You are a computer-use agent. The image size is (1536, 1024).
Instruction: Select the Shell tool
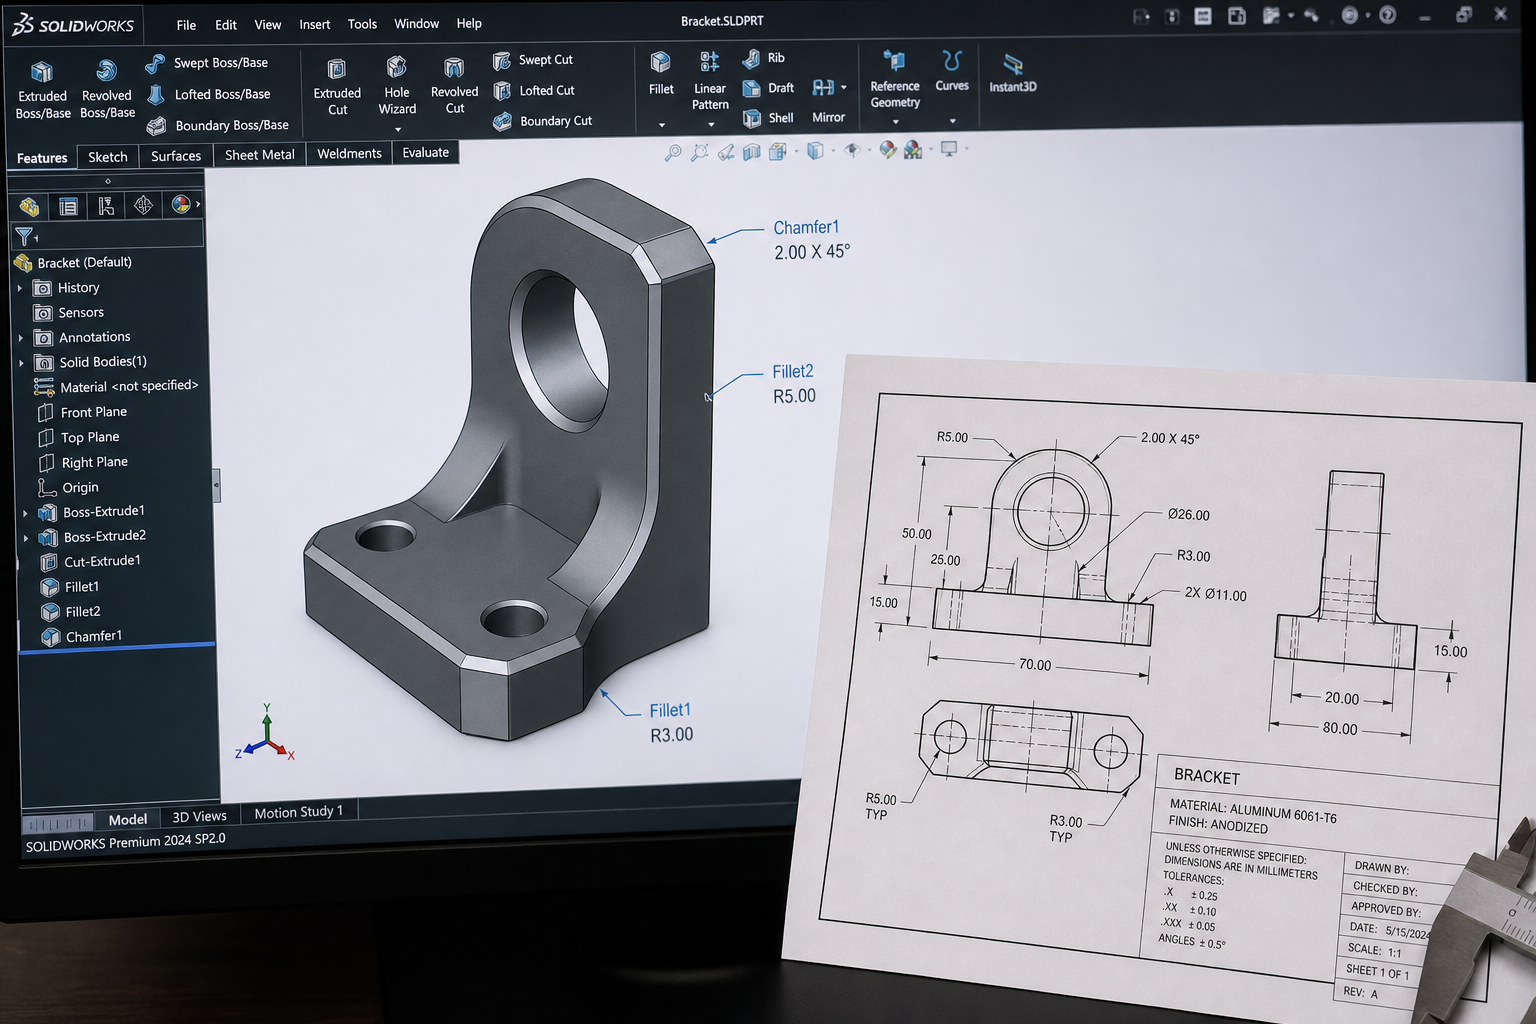click(768, 118)
